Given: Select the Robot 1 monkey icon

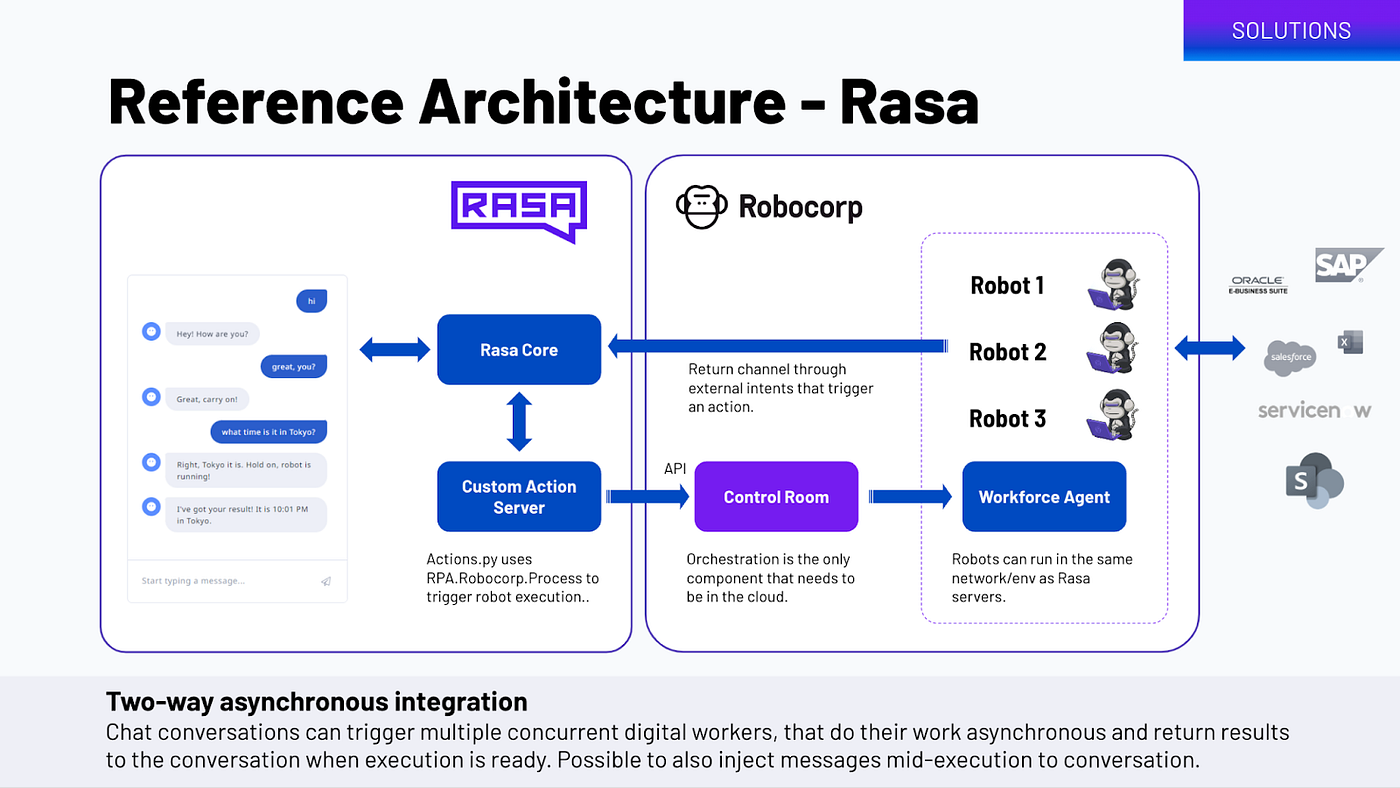Looking at the screenshot, I should [1114, 285].
